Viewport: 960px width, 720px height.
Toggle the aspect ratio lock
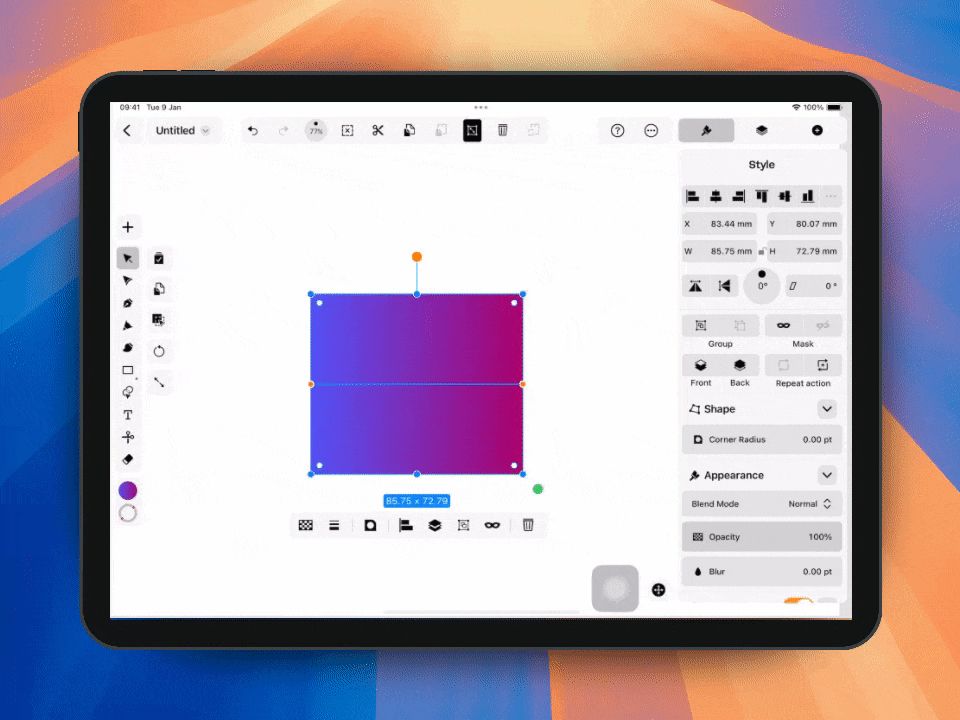[762, 251]
